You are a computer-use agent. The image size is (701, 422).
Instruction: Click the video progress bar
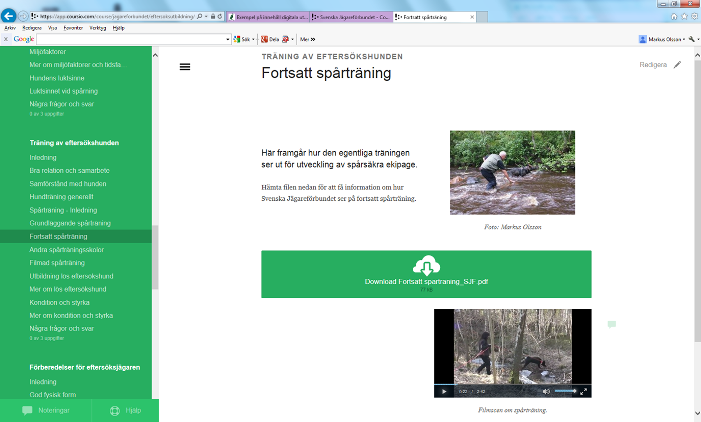click(x=512, y=384)
